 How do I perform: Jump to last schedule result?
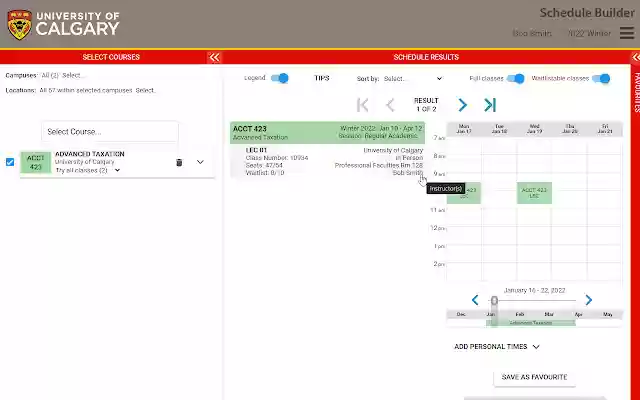click(490, 105)
